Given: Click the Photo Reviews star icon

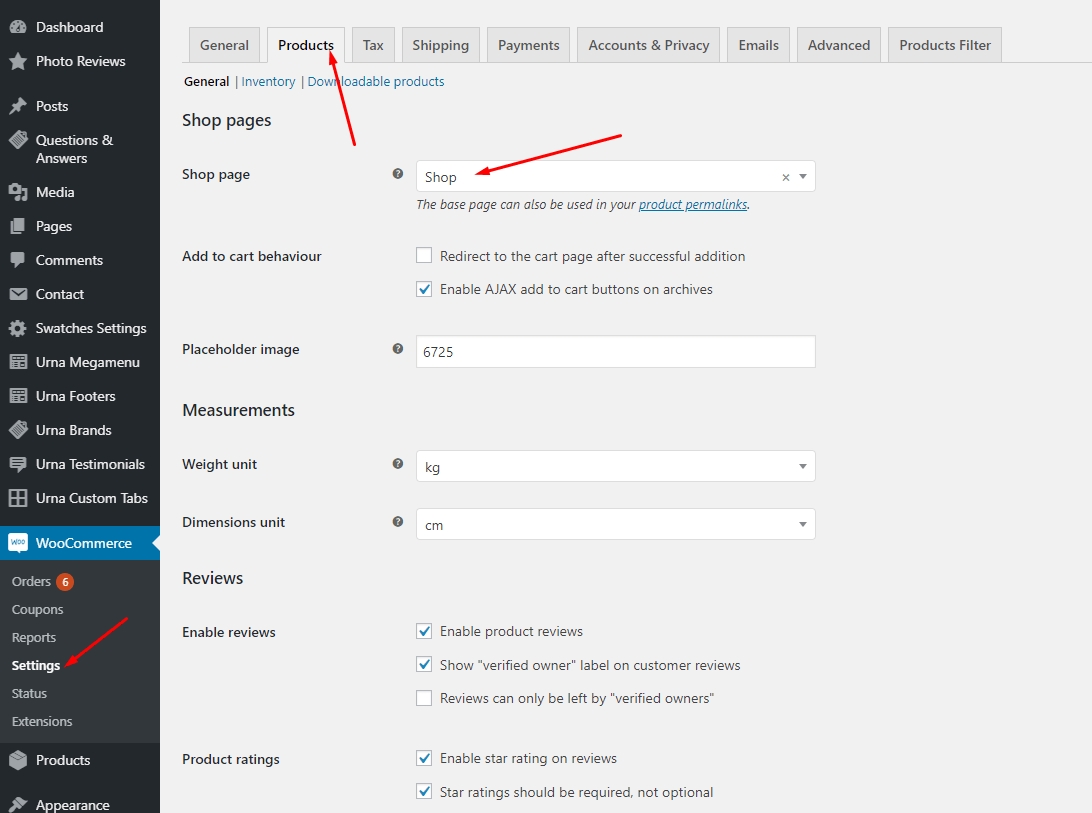Looking at the screenshot, I should tap(18, 61).
